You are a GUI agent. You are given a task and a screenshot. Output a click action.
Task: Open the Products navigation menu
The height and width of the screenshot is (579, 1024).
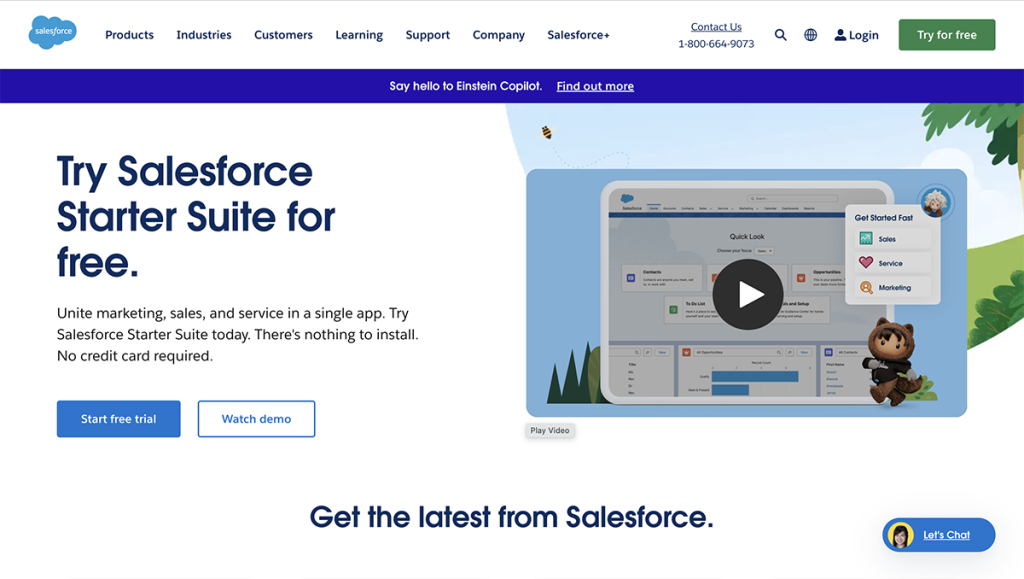click(129, 34)
